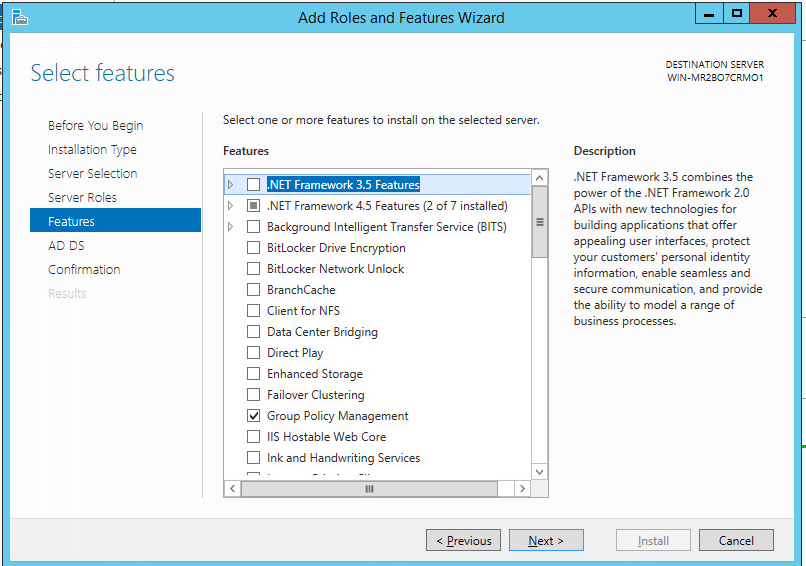Expand the .NET Framework 3.5 Features node
The image size is (806, 566).
tap(231, 185)
